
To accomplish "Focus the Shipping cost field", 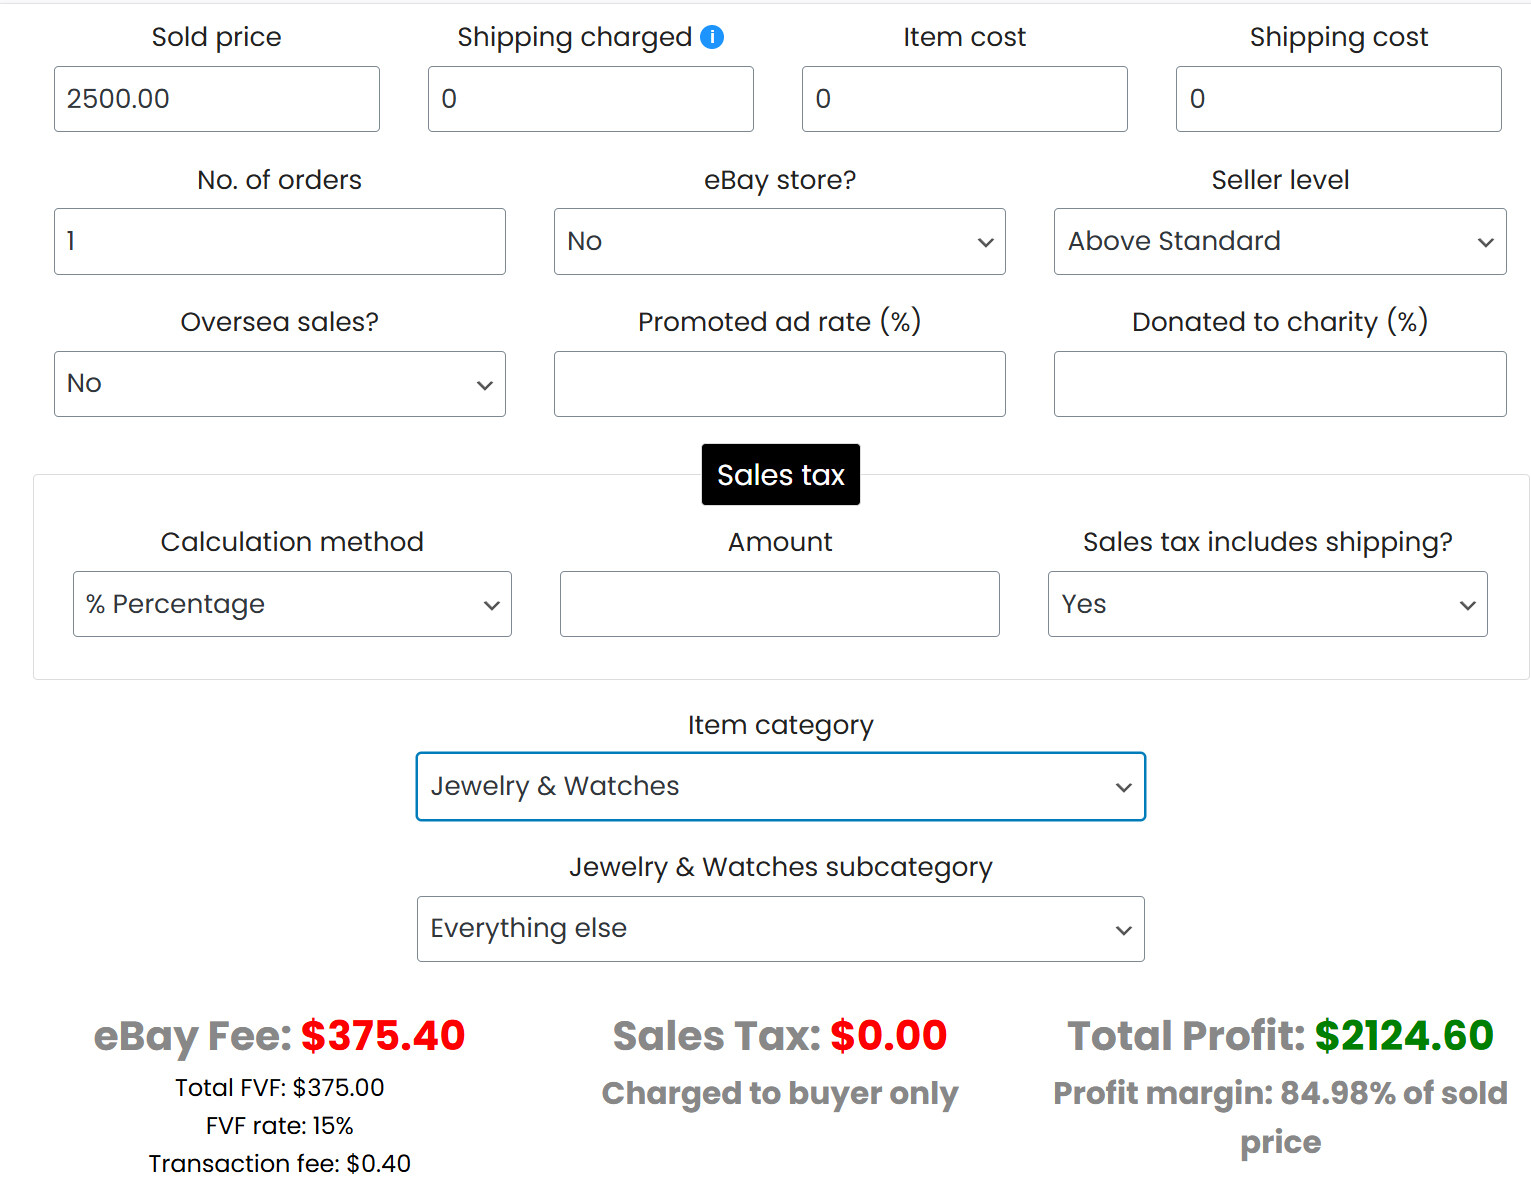I will pyautogui.click(x=1339, y=99).
